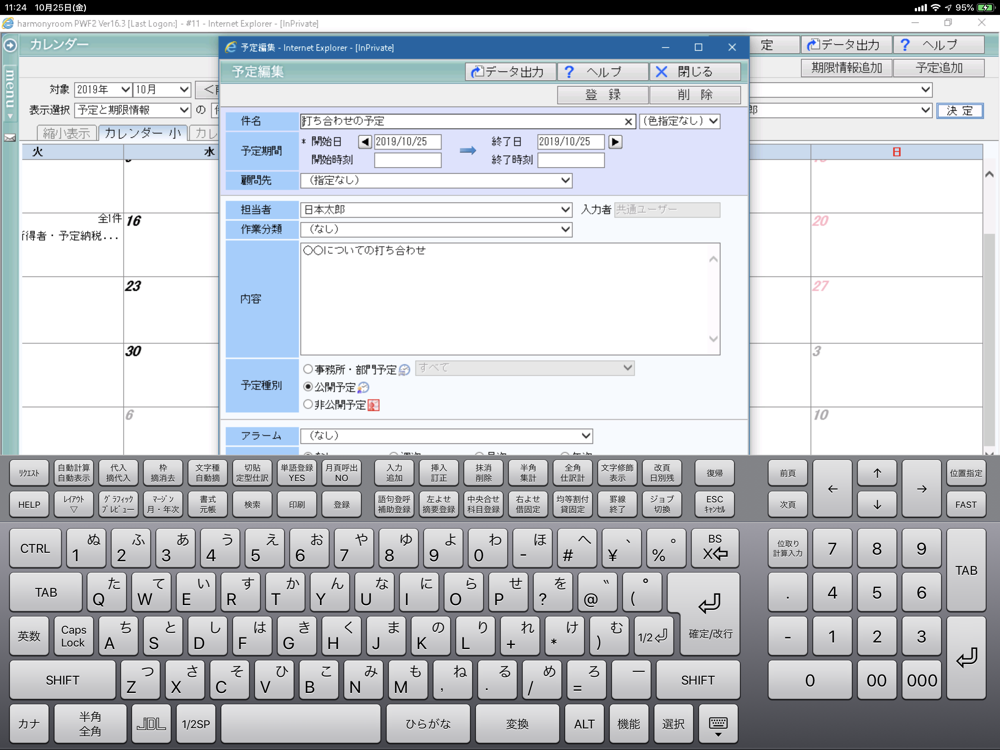This screenshot has width=1000, height=750.
Task: Tap the left arrow key on keyboard
Action: pyautogui.click(x=832, y=489)
